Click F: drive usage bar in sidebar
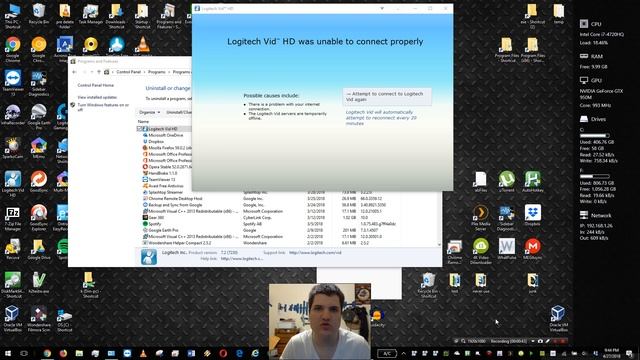The height and width of the screenshot is (360, 640). pyautogui.click(x=595, y=176)
